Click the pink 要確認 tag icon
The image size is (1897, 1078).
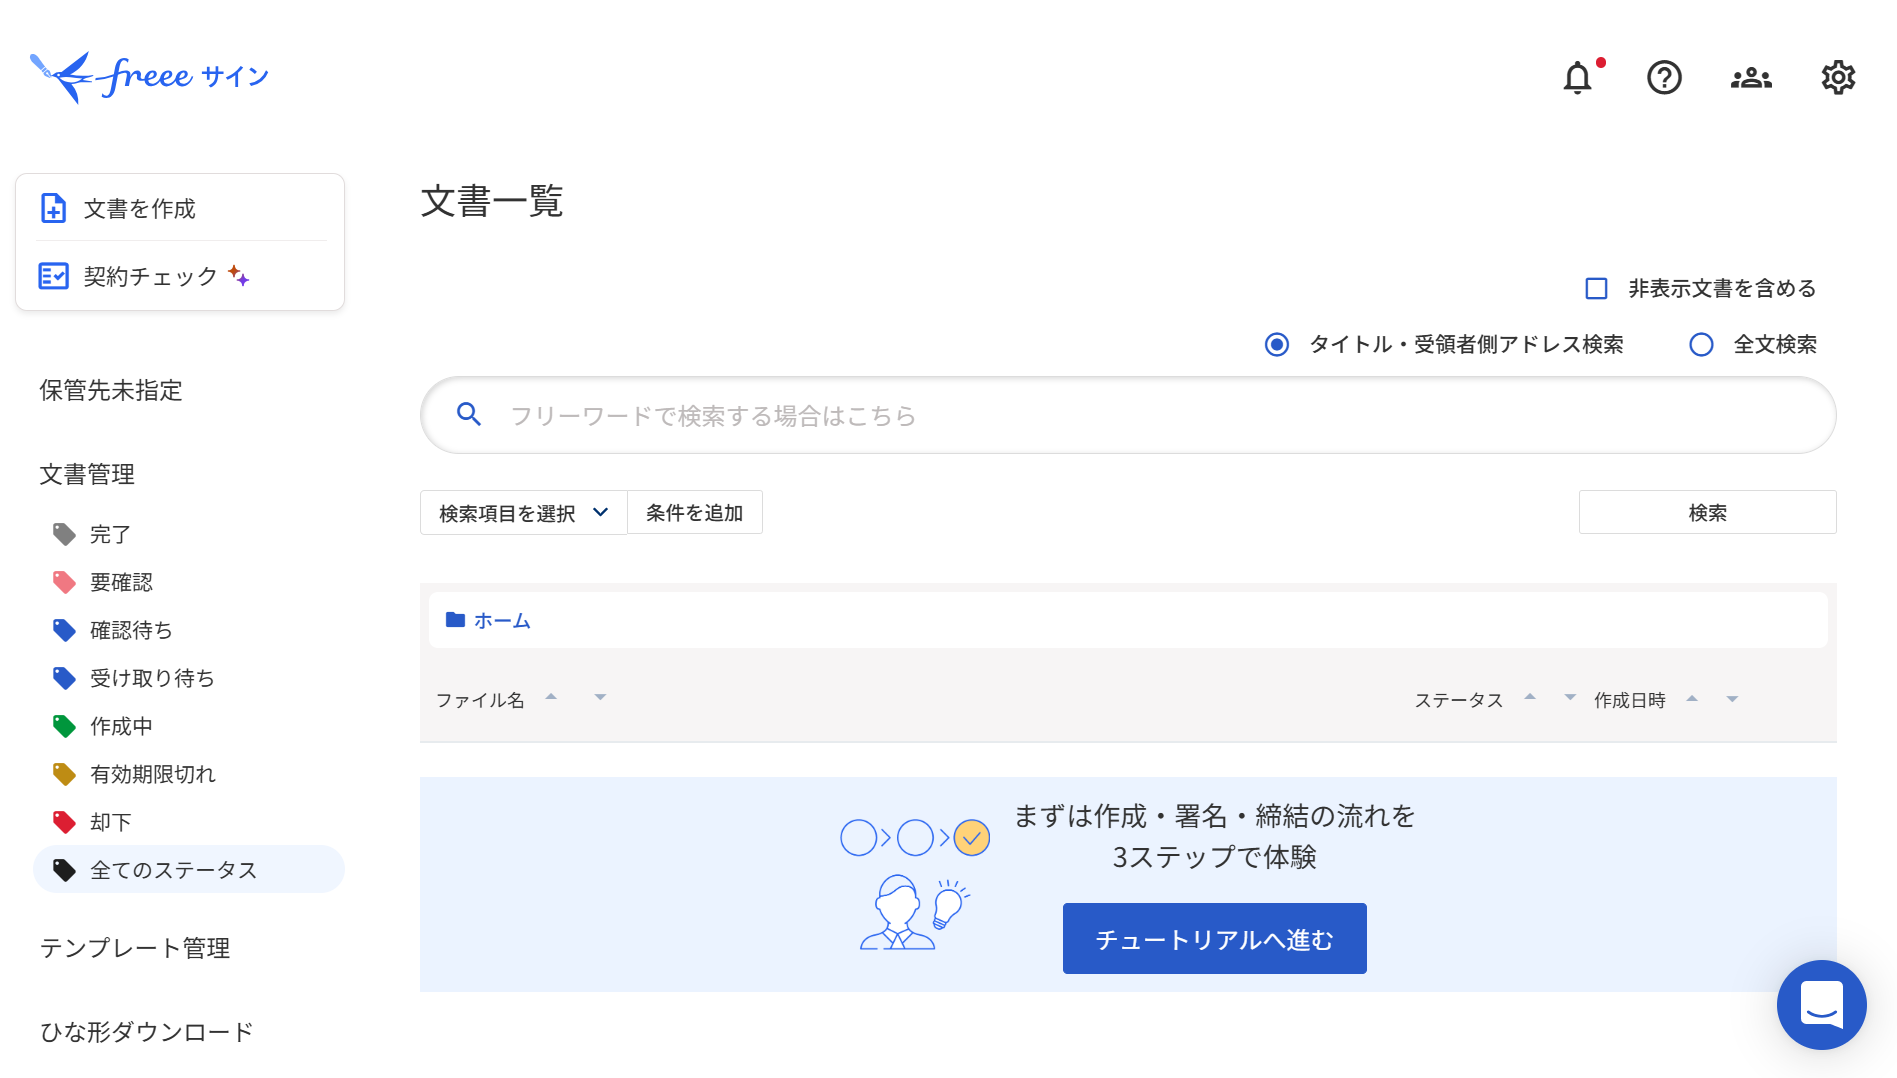[64, 582]
